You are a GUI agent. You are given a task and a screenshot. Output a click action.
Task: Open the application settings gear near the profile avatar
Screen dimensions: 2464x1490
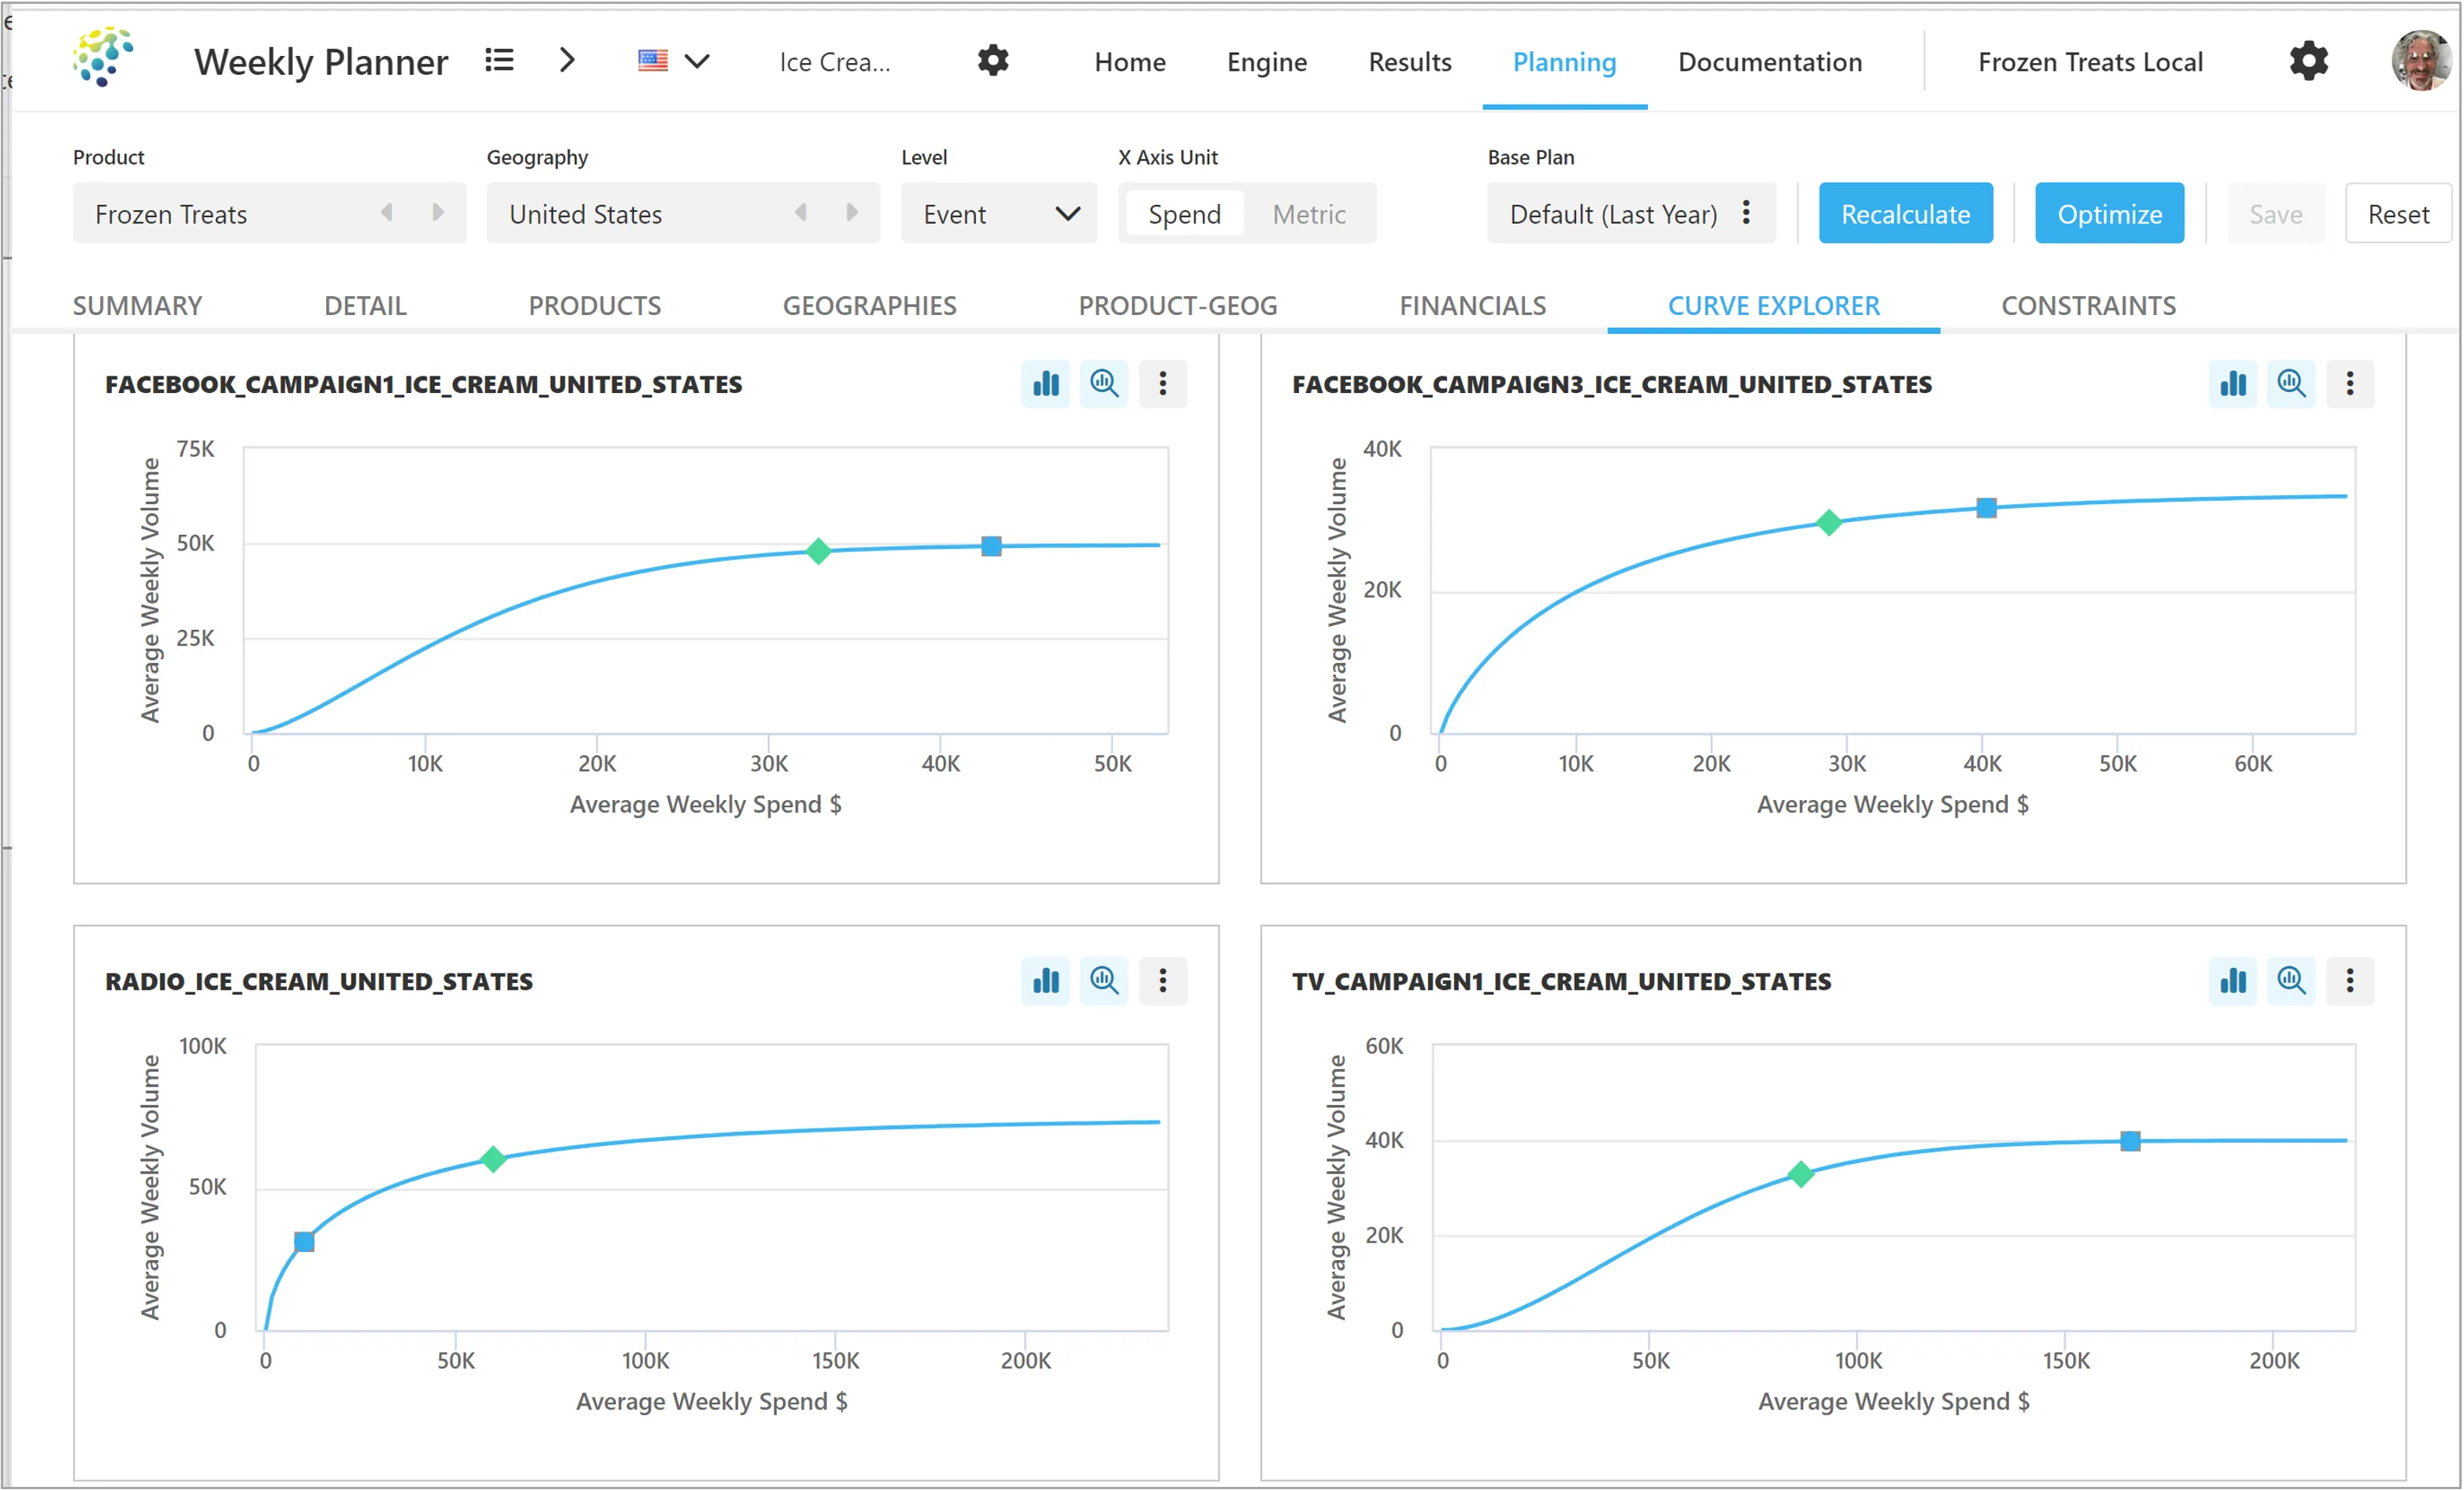tap(2308, 61)
